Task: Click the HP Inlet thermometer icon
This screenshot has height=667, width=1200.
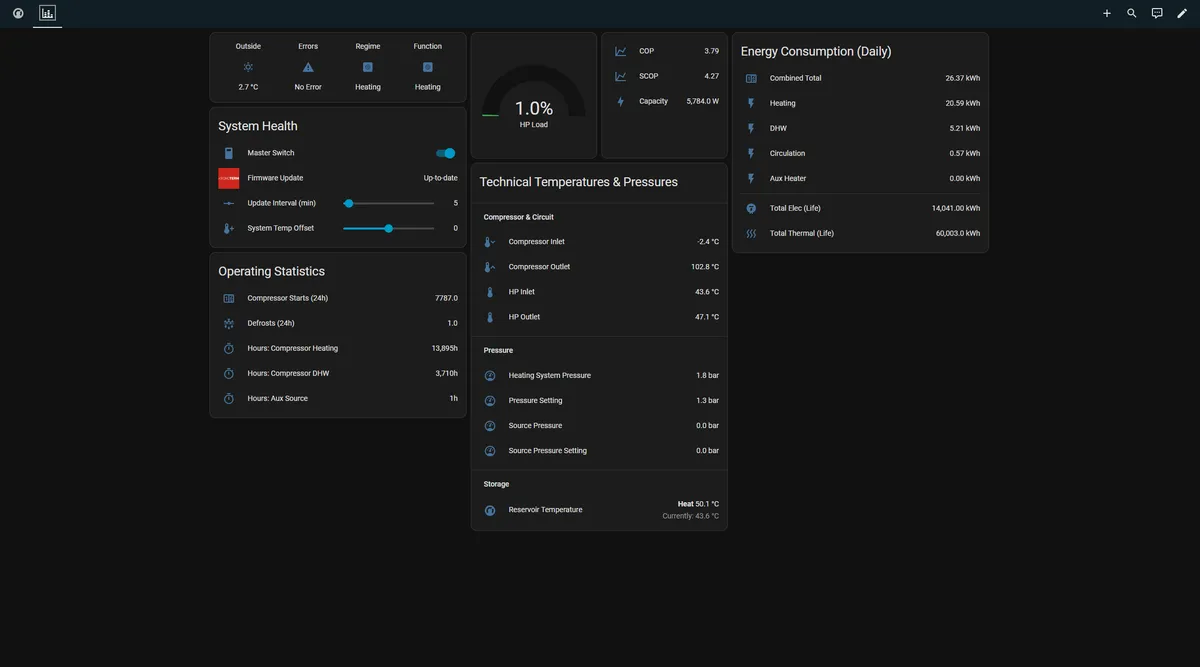Action: coord(490,292)
